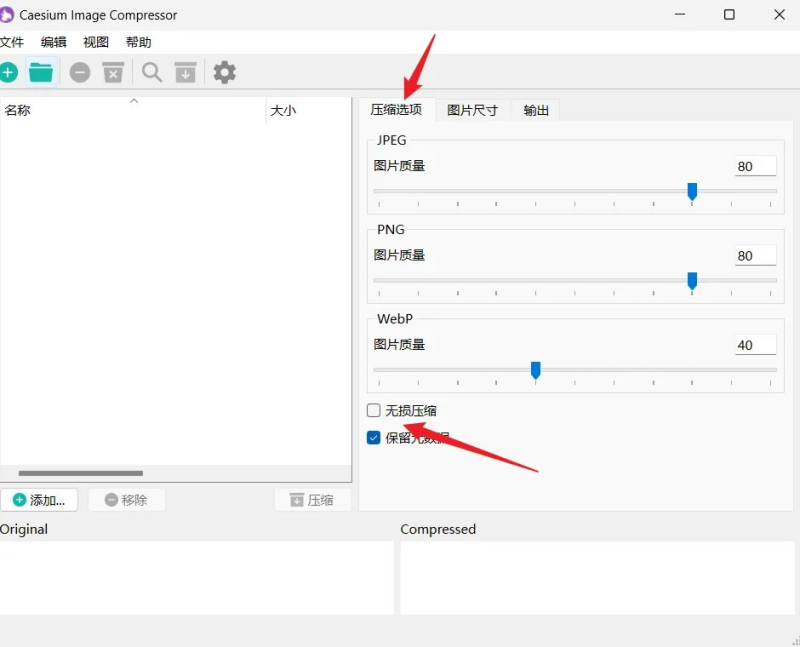The height and width of the screenshot is (647, 800).
Task: Click the sort arrow on the 名称 column
Action: (x=133, y=101)
